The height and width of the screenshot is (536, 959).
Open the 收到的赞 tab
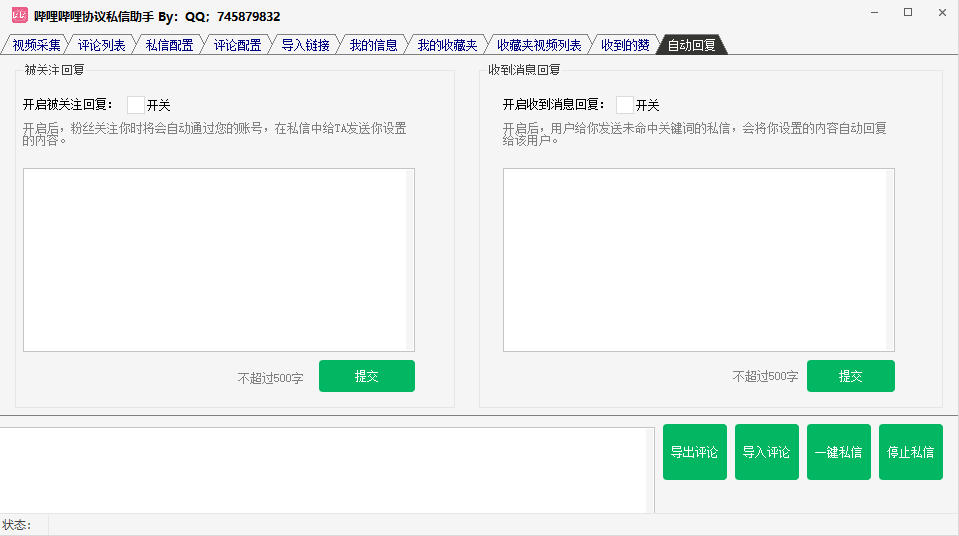tap(624, 45)
